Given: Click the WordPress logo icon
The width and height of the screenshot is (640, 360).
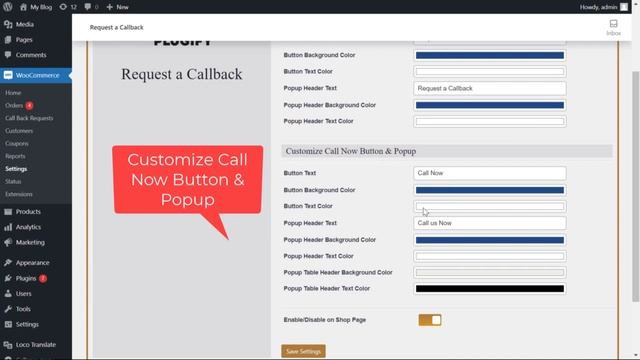Looking at the screenshot, I should (x=7, y=7).
